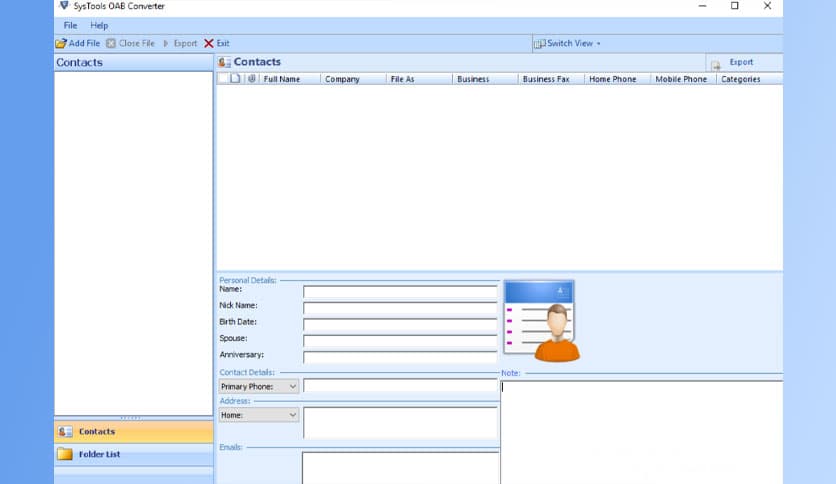This screenshot has width=836, height=484.
Task: Click the contact avatar picture
Action: 542,321
